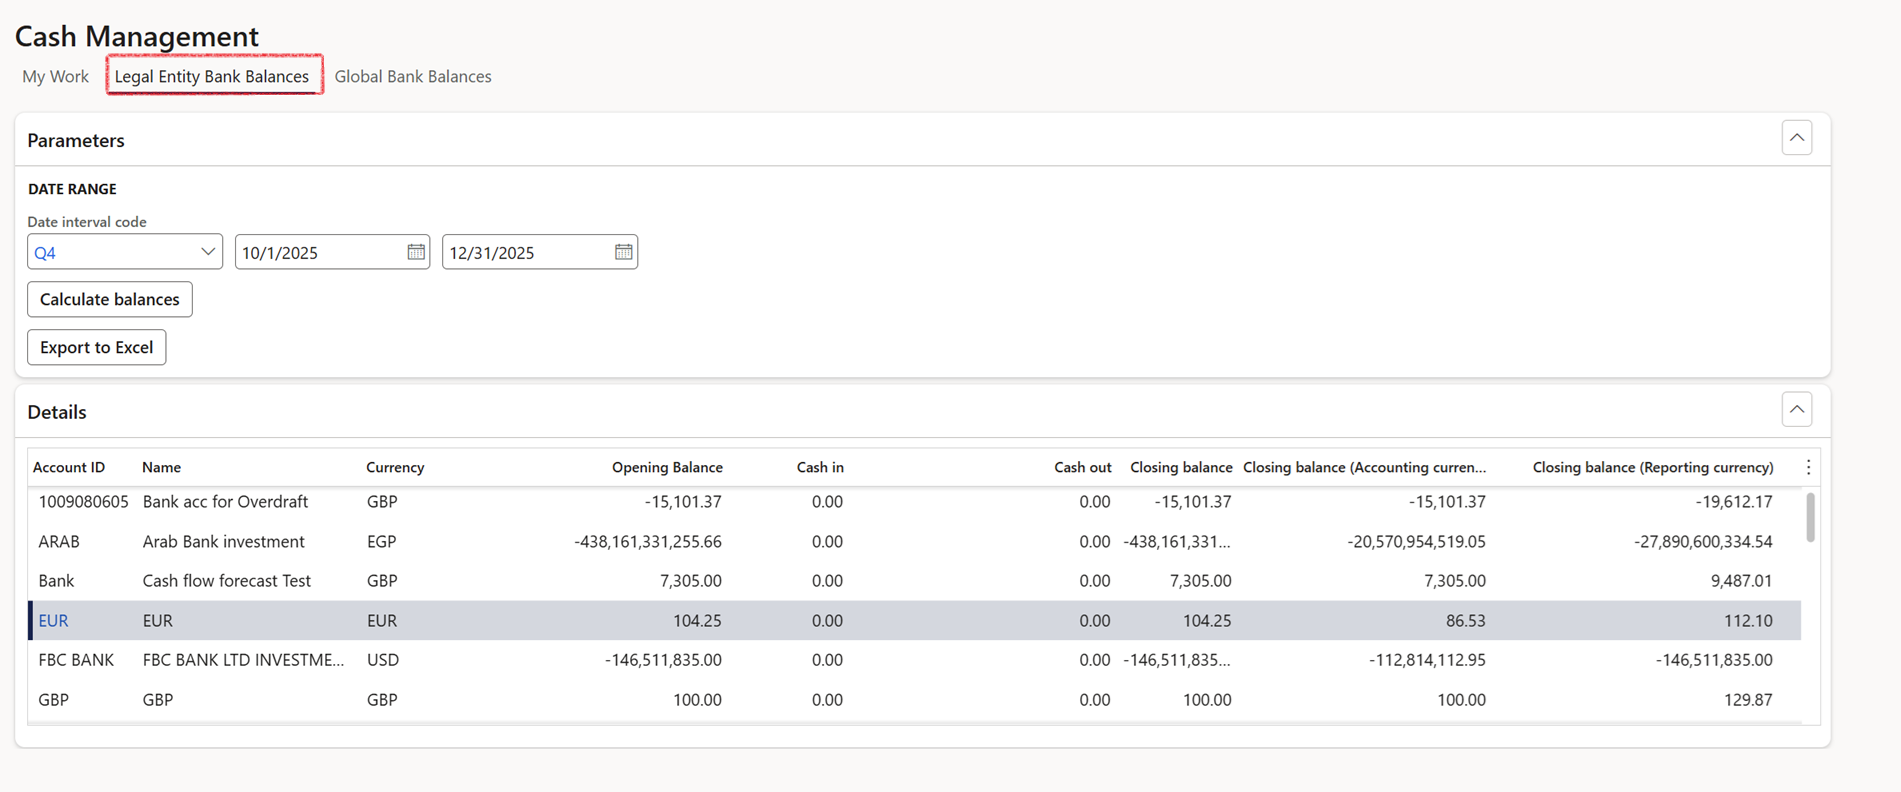
Task: Collapse the Parameters section
Action: click(1797, 138)
